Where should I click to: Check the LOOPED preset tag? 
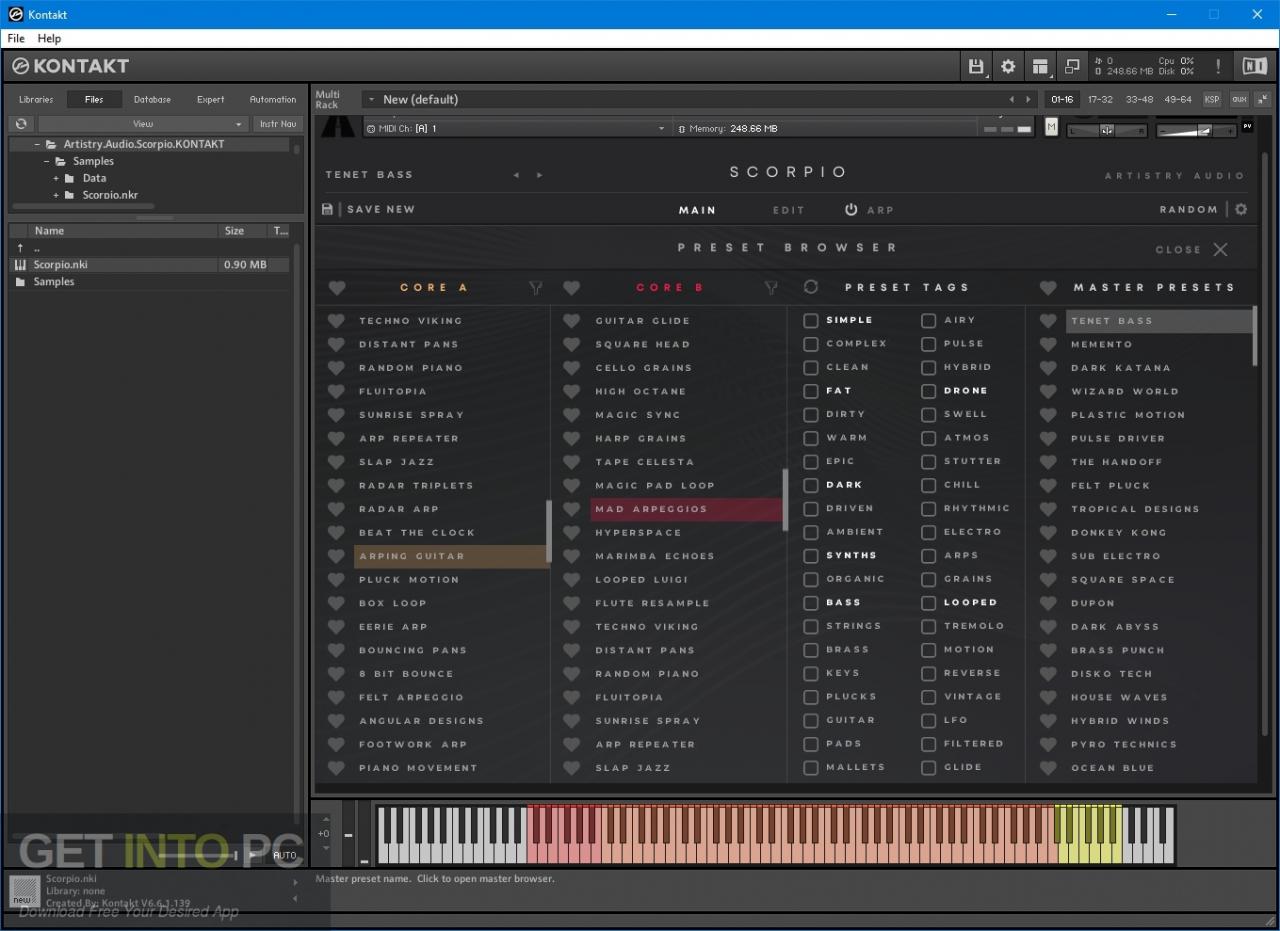tap(929, 603)
